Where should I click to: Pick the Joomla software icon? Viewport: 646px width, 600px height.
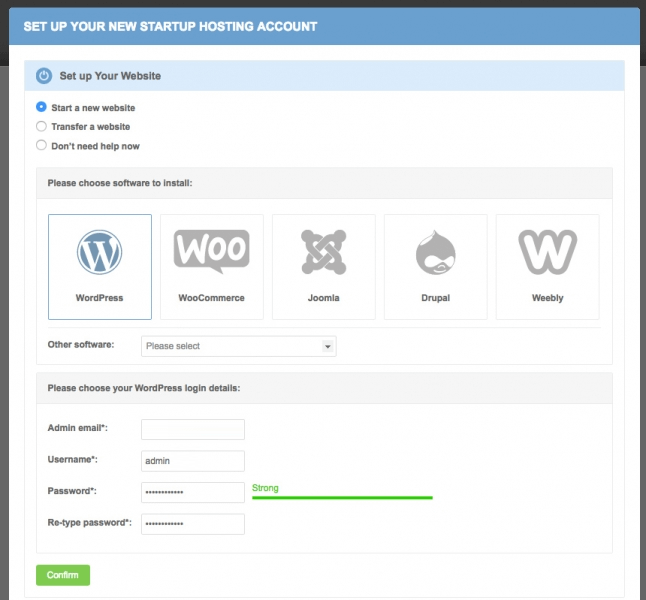pos(323,252)
